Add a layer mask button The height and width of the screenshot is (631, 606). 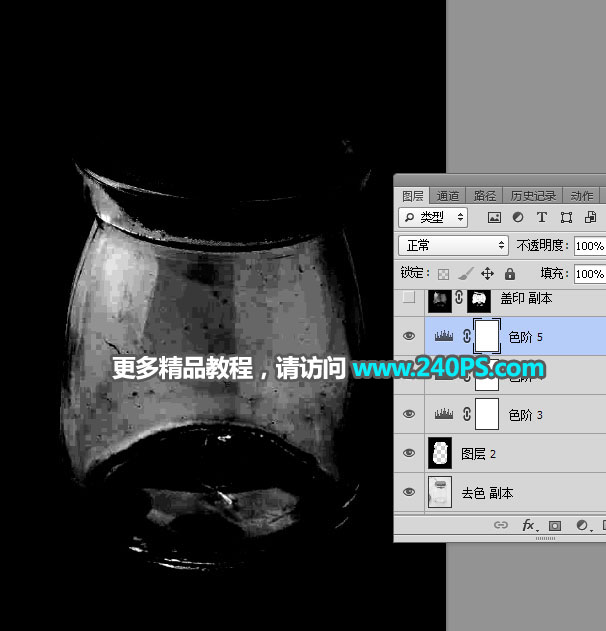(x=555, y=526)
